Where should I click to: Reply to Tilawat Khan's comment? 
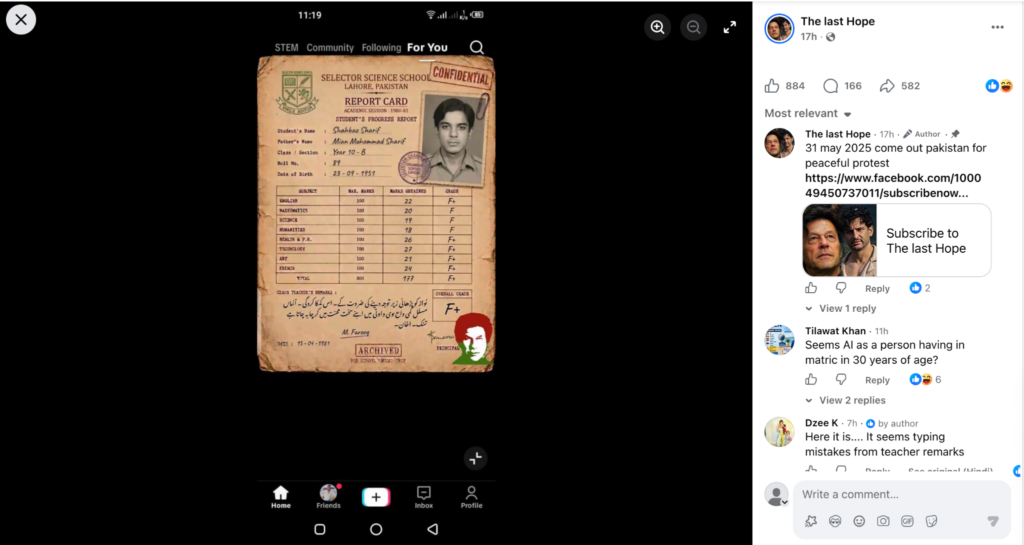click(x=877, y=380)
